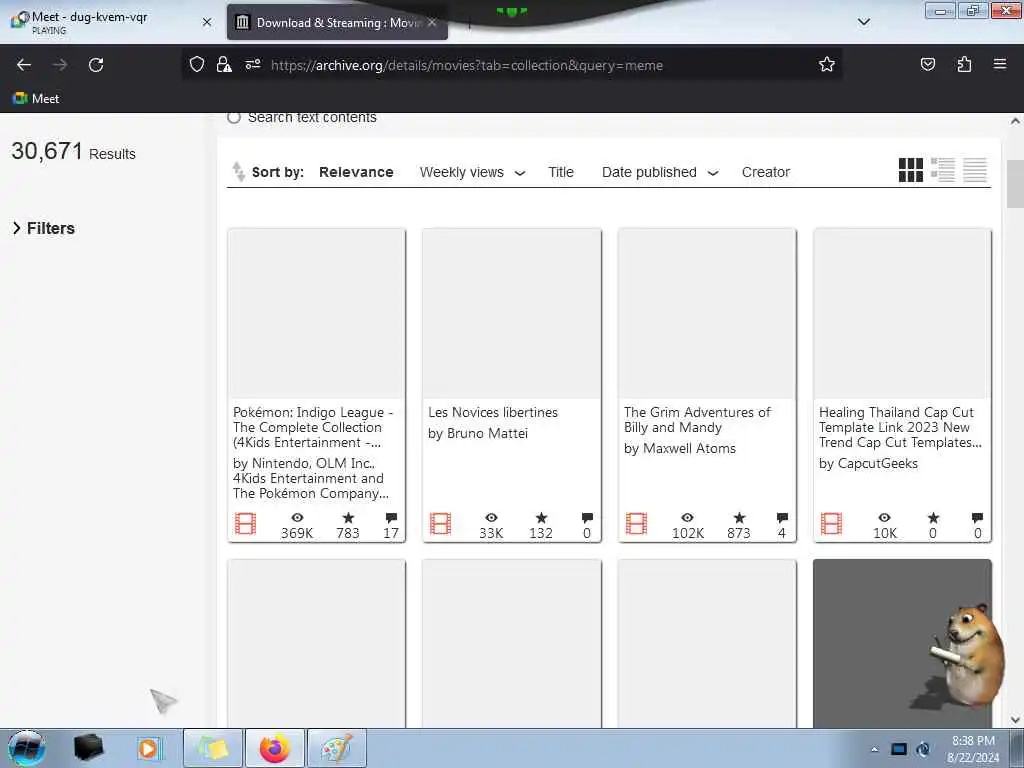Viewport: 1024px width, 768px height.
Task: Close the Download & Streaming tab
Action: point(432,22)
